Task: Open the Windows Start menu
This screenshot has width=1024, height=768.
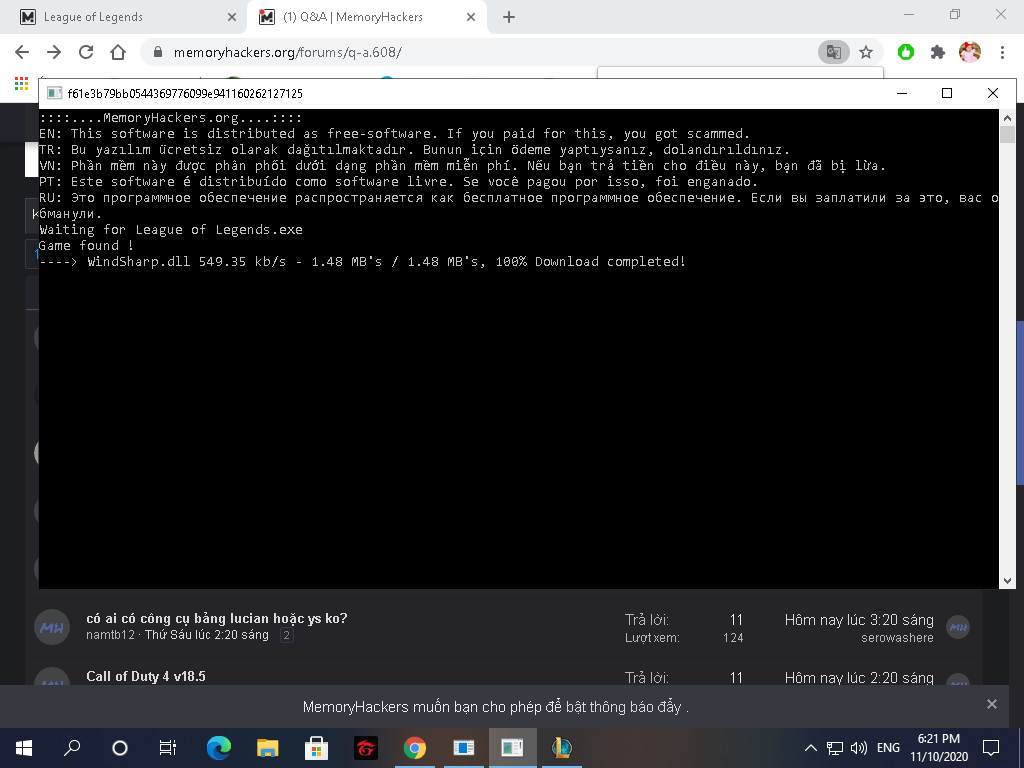Action: point(24,748)
